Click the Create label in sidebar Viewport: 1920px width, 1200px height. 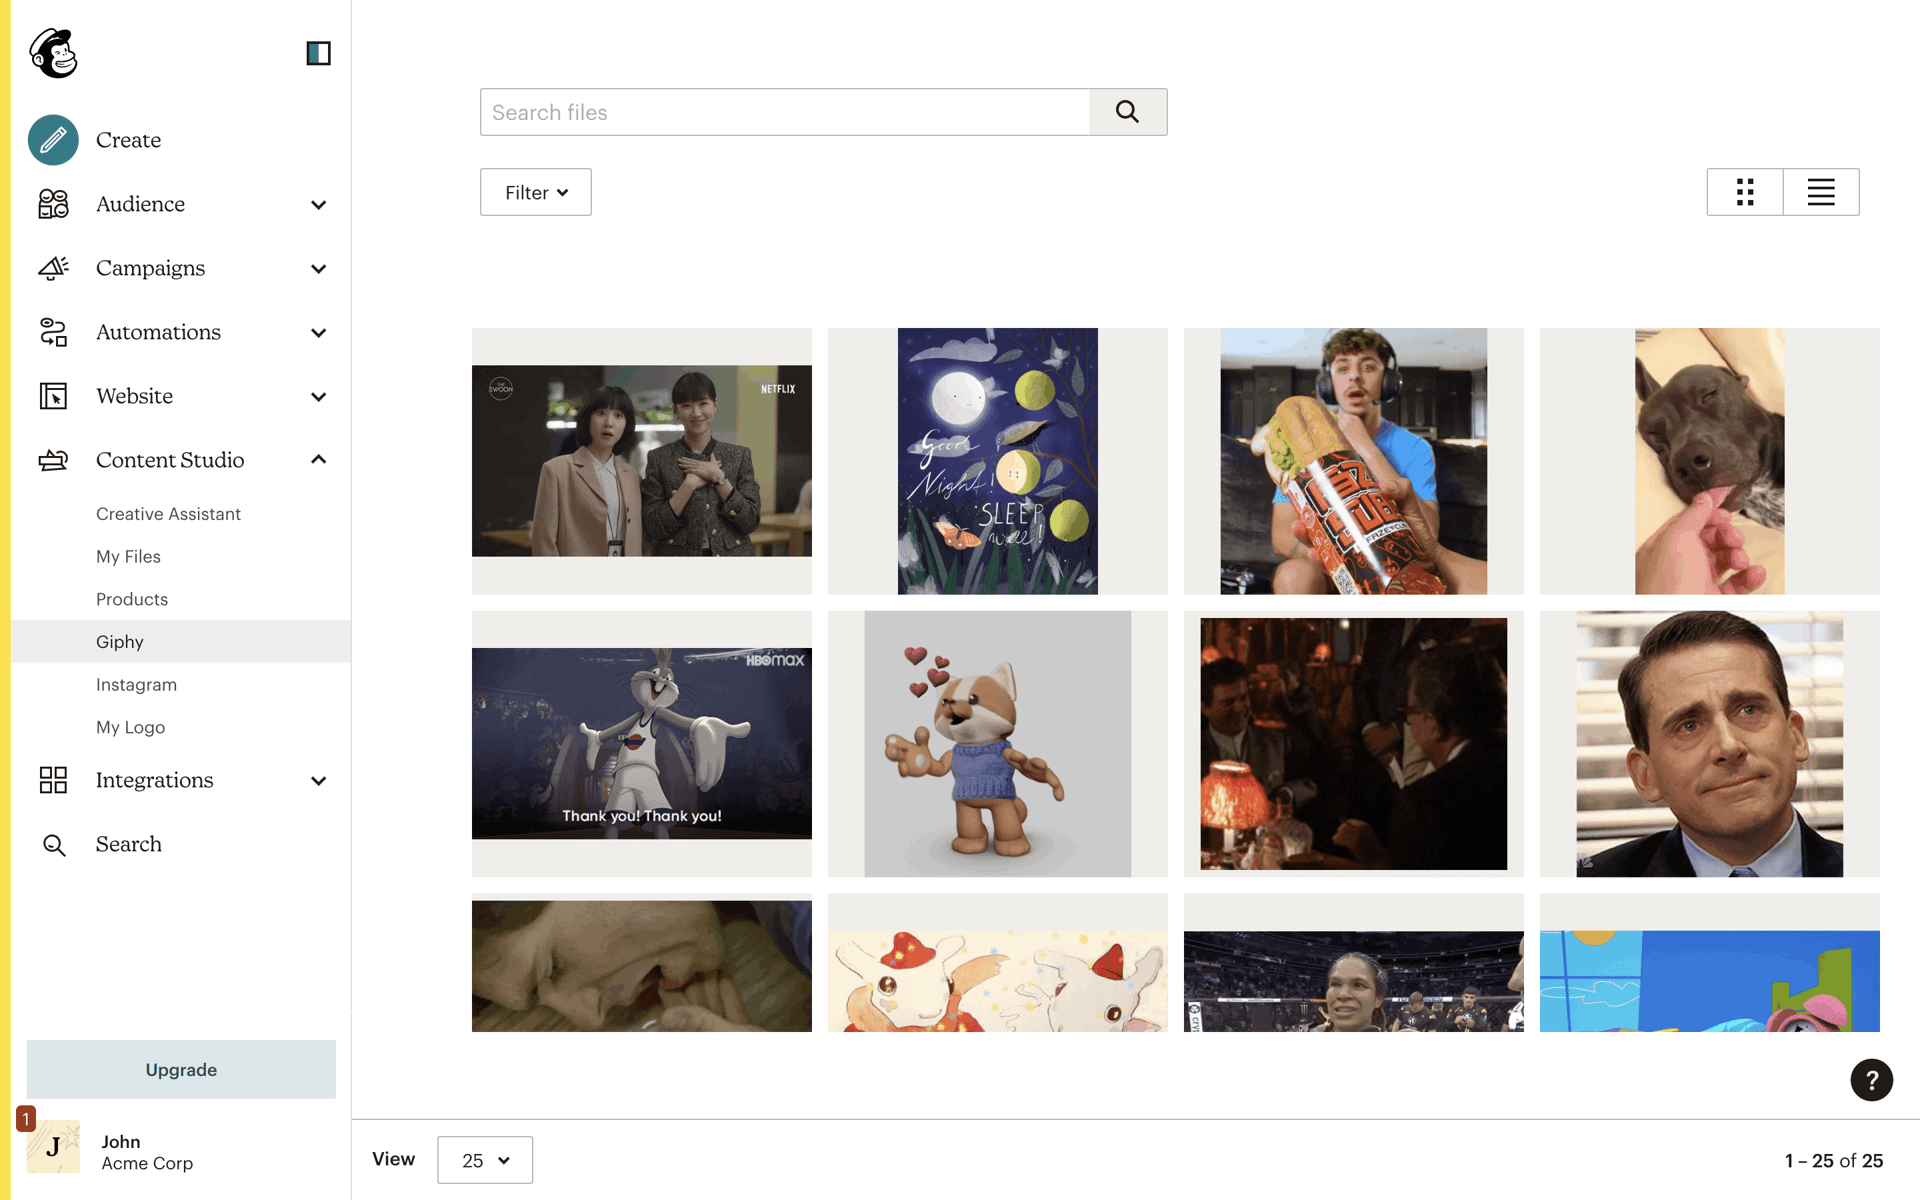click(128, 140)
